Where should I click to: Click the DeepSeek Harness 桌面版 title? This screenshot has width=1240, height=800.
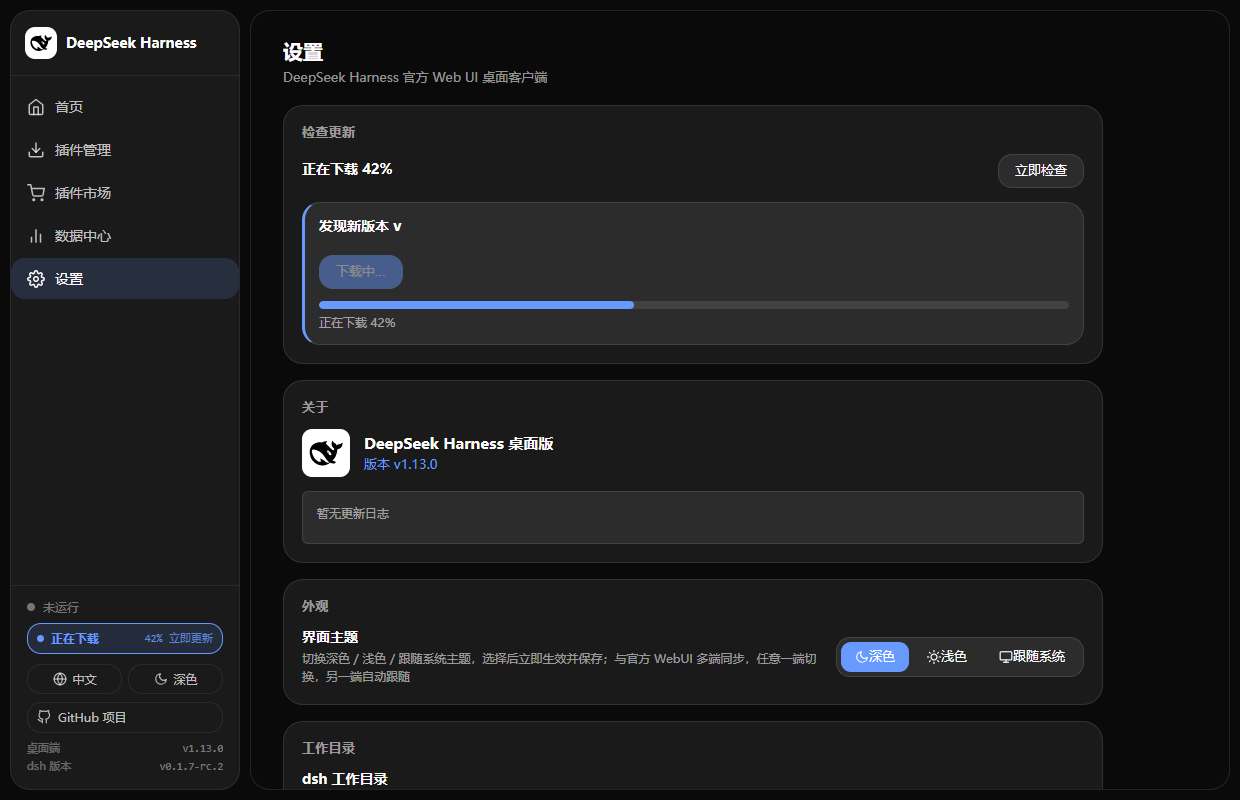tap(459, 443)
